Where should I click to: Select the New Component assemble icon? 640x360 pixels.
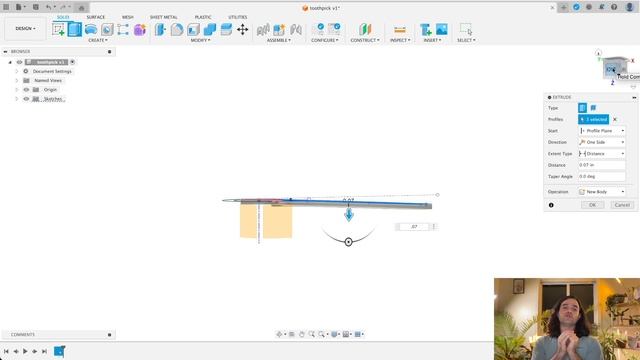point(279,29)
